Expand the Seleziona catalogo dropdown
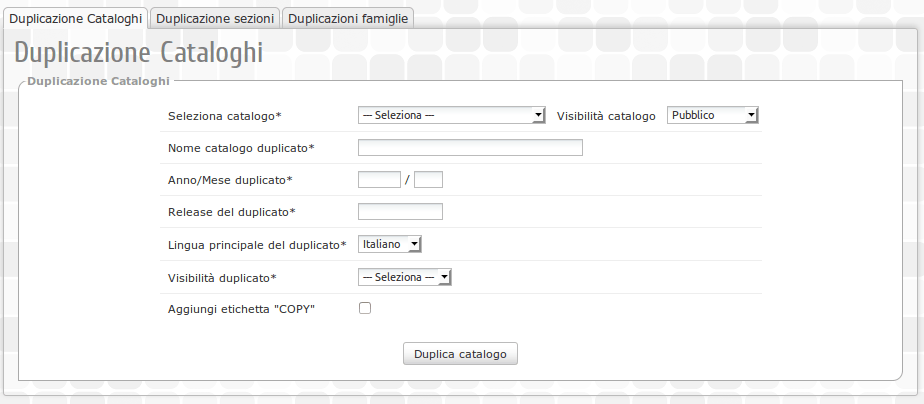 tap(451, 115)
